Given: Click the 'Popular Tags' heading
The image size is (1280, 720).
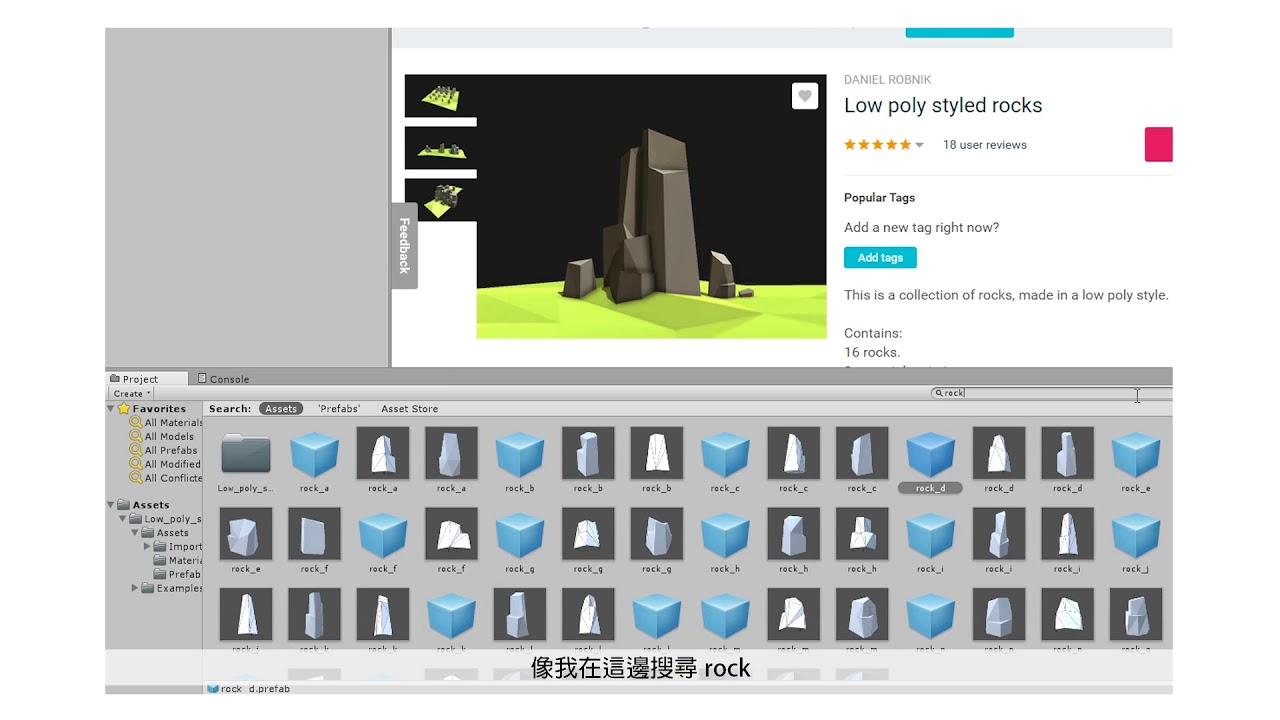Looking at the screenshot, I should [x=879, y=198].
